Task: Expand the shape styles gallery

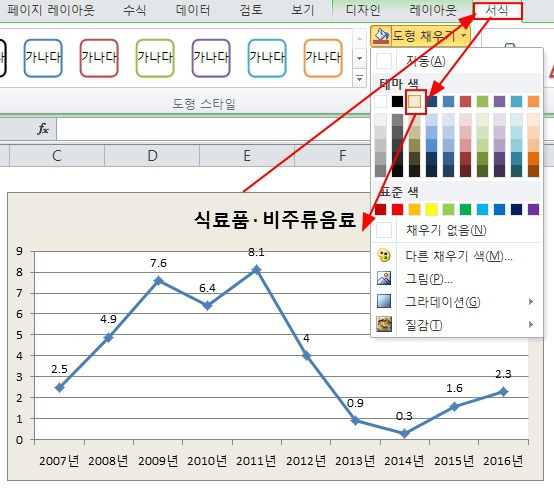Action: click(x=359, y=78)
